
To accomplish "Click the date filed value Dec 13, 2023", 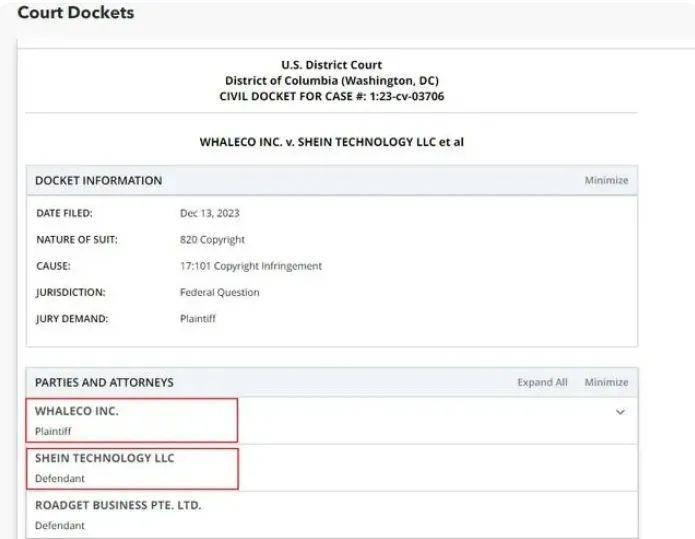I will [210, 213].
